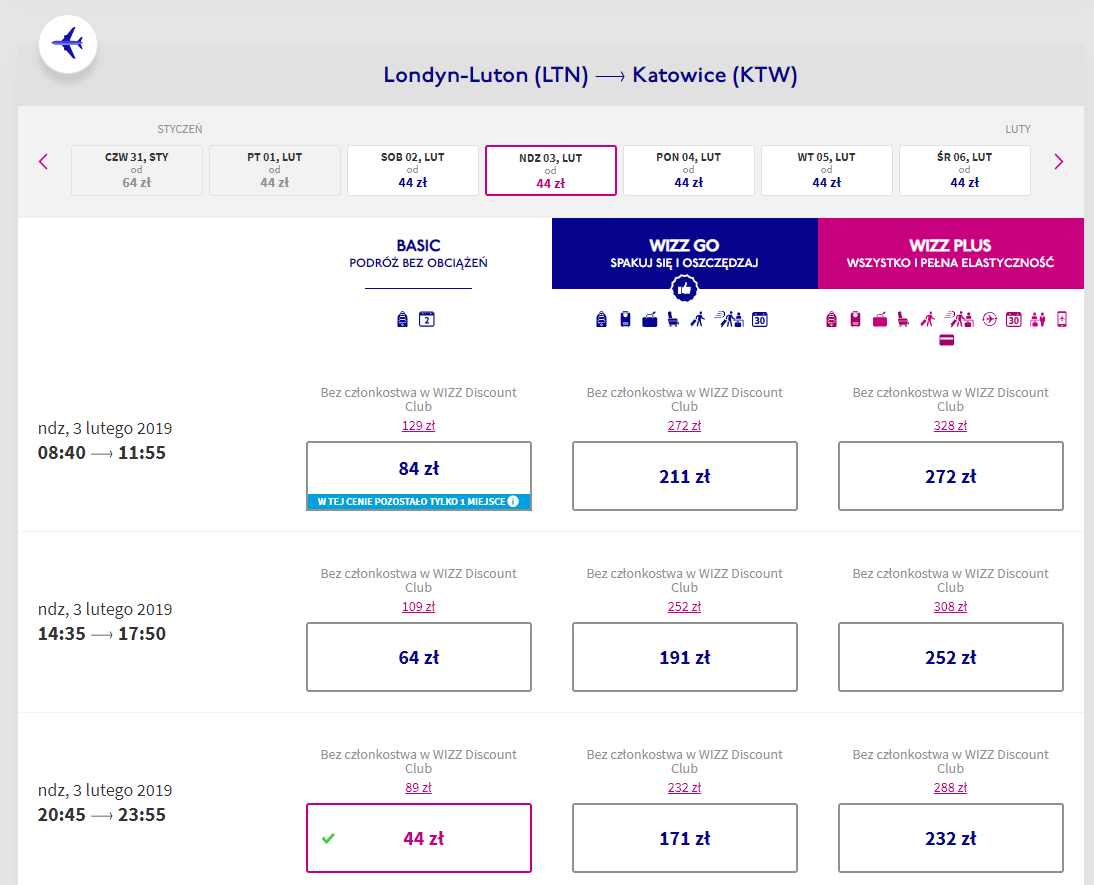Click the last-seat-at-this-price blue banner

[419, 501]
